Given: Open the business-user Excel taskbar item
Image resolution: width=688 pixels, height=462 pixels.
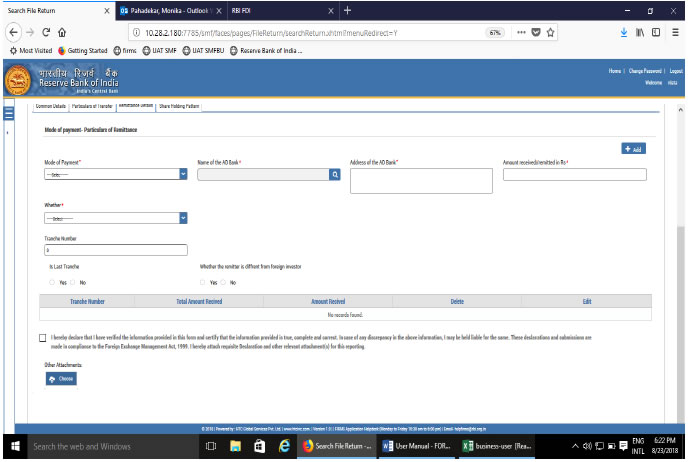Looking at the screenshot, I should (x=498, y=446).
